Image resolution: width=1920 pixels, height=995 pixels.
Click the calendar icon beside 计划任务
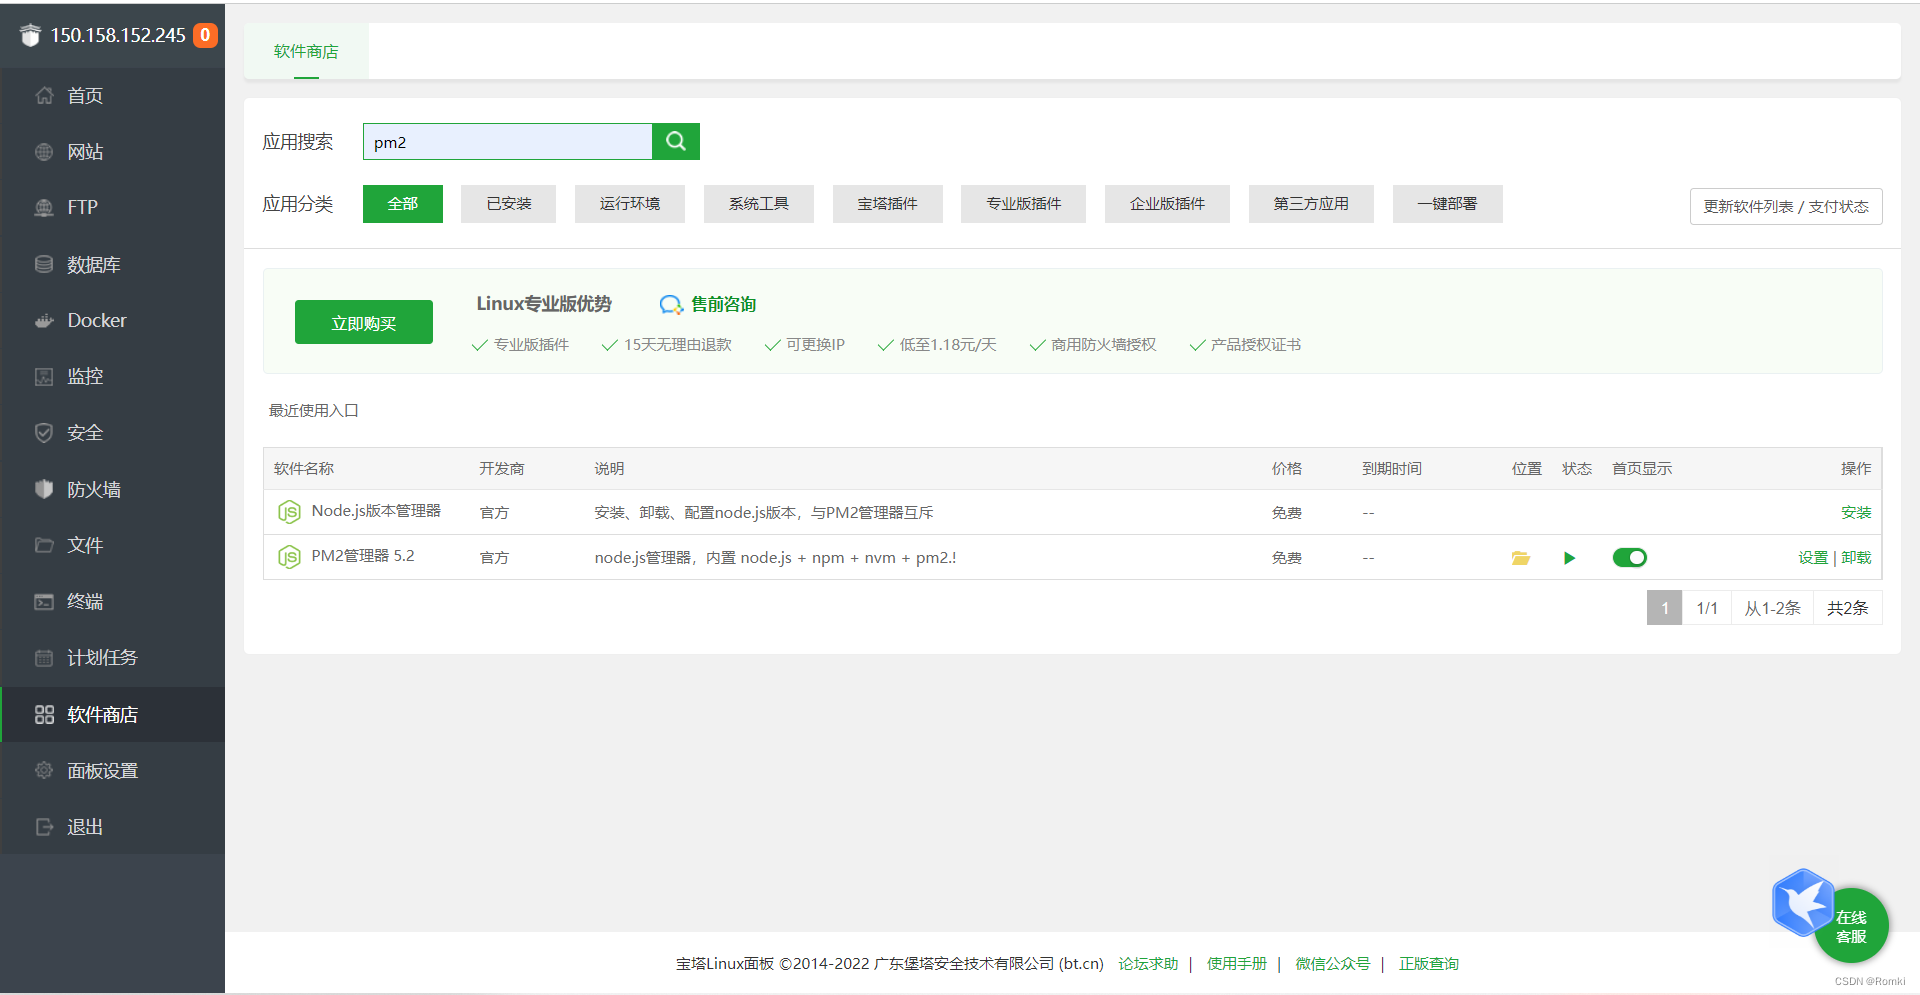click(44, 658)
